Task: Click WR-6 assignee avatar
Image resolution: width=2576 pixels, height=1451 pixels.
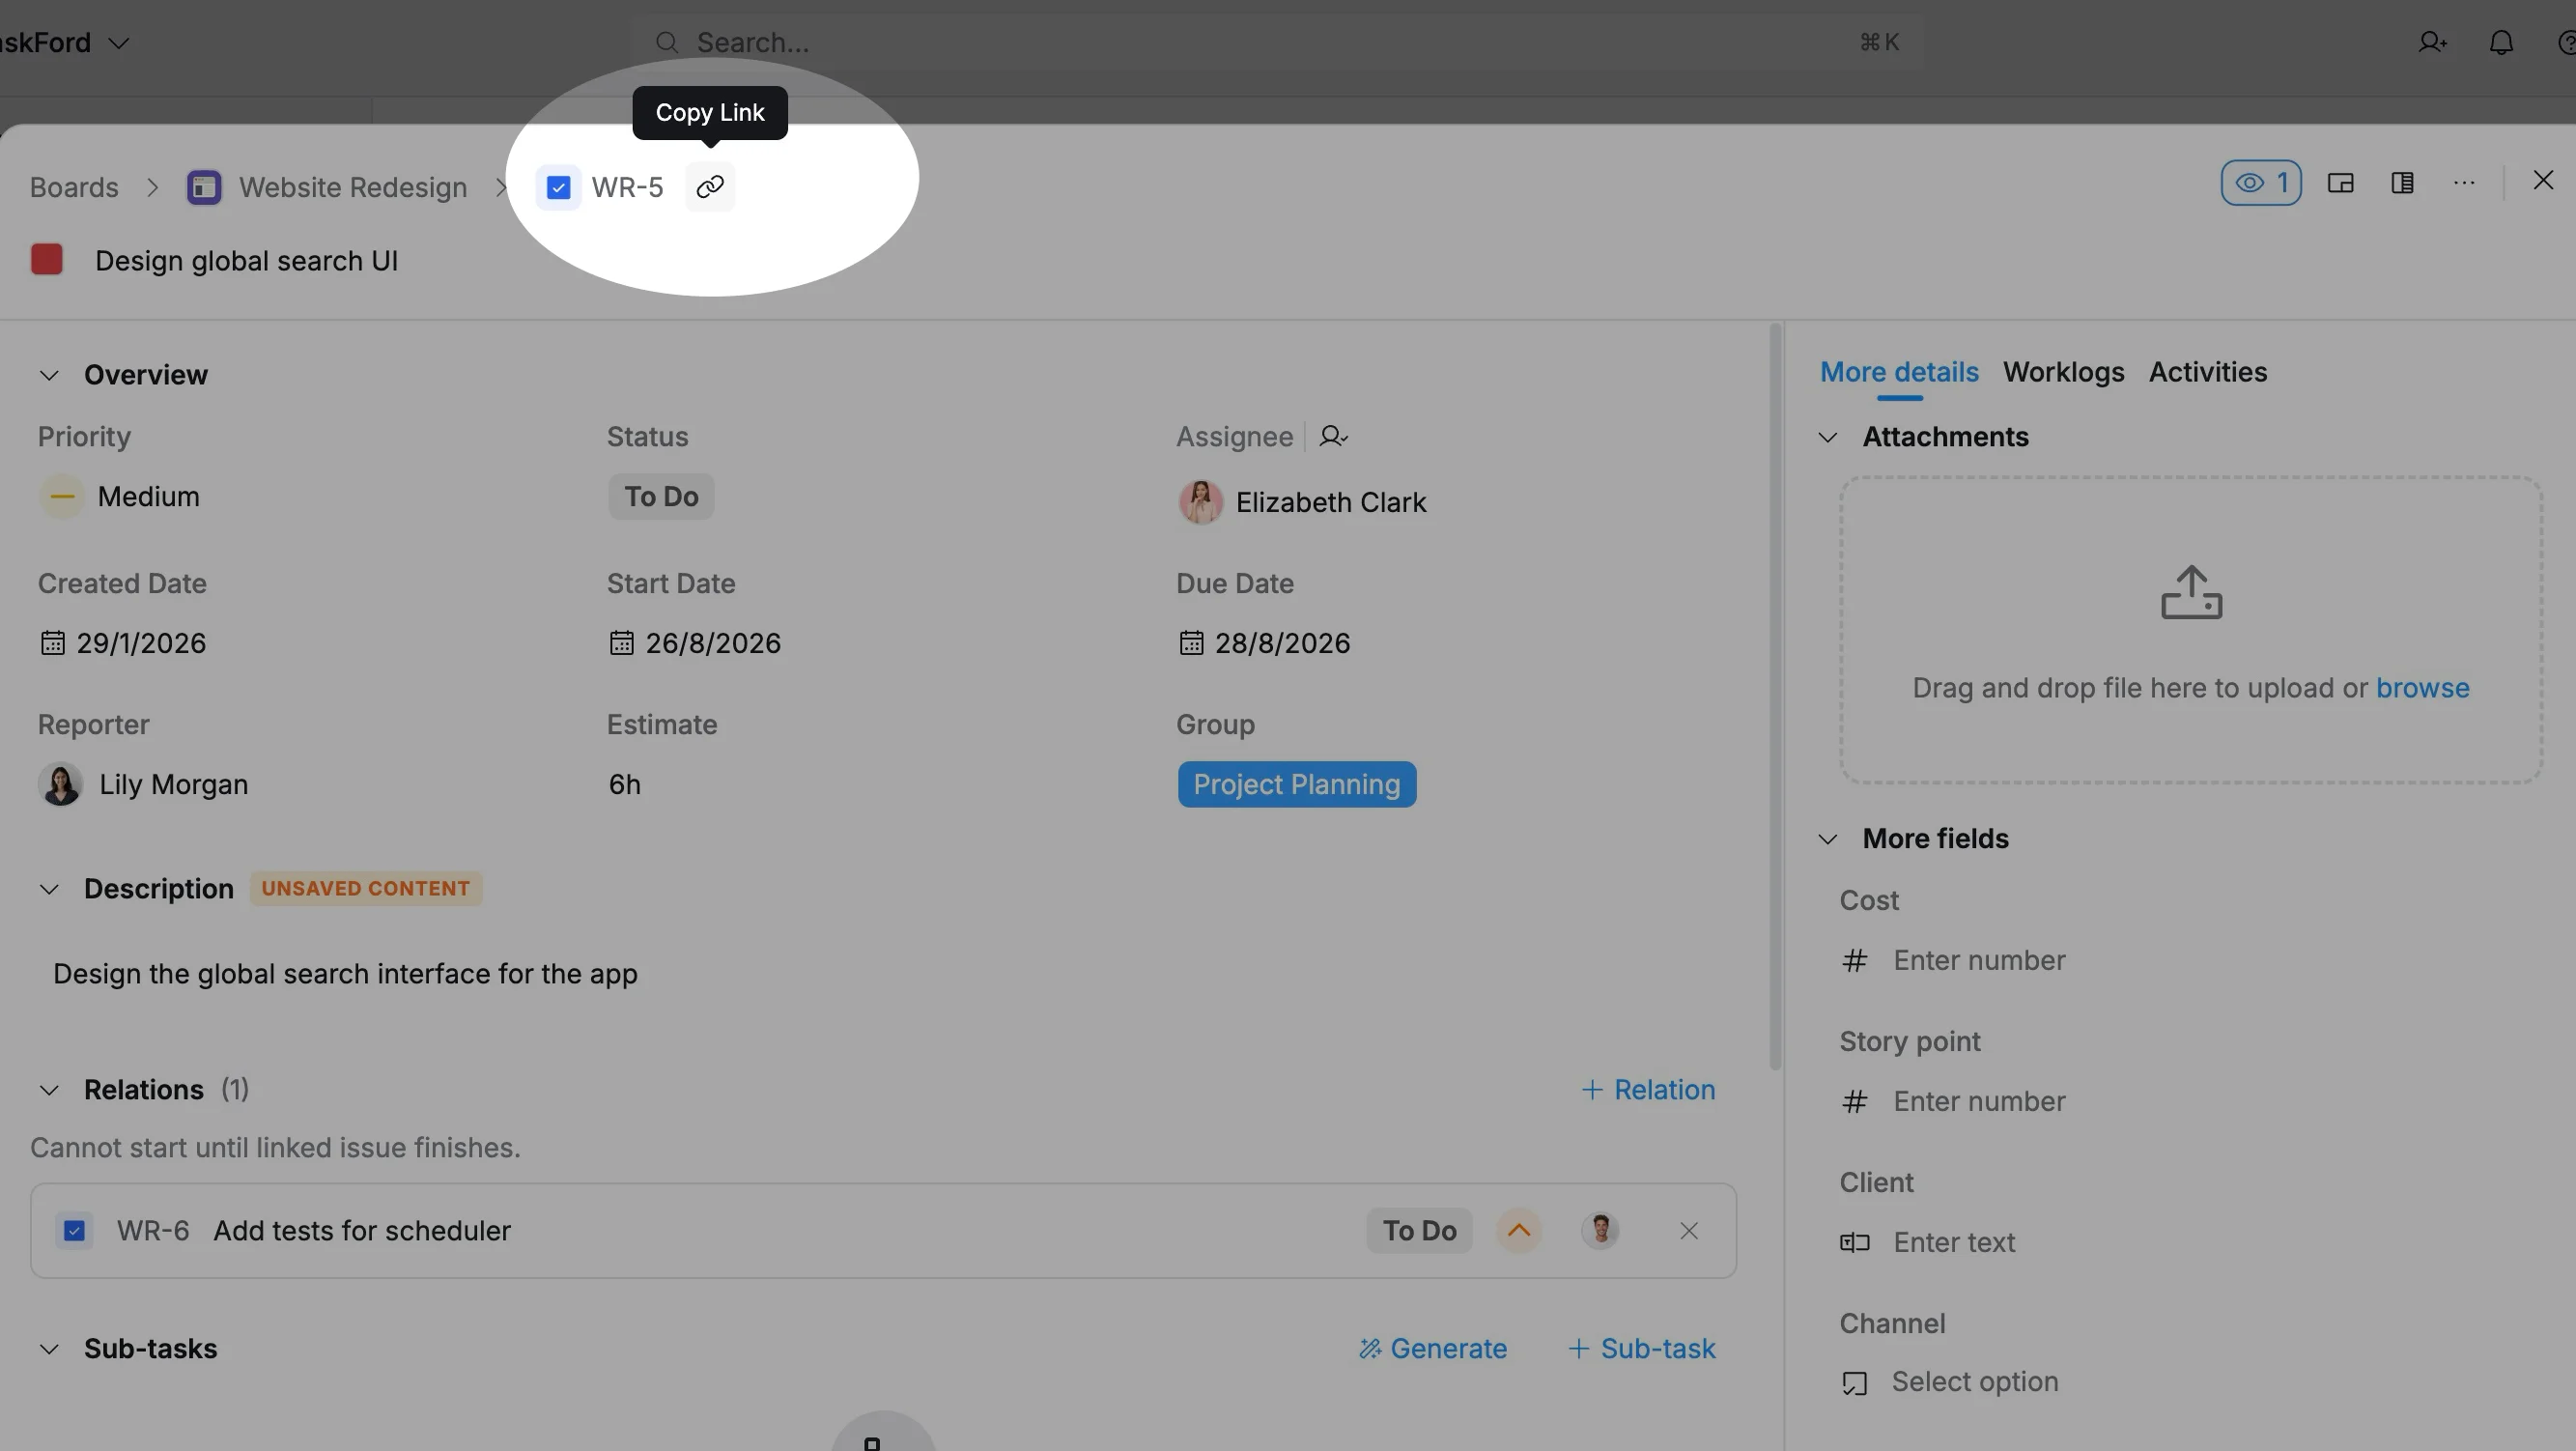Action: 1600,1230
